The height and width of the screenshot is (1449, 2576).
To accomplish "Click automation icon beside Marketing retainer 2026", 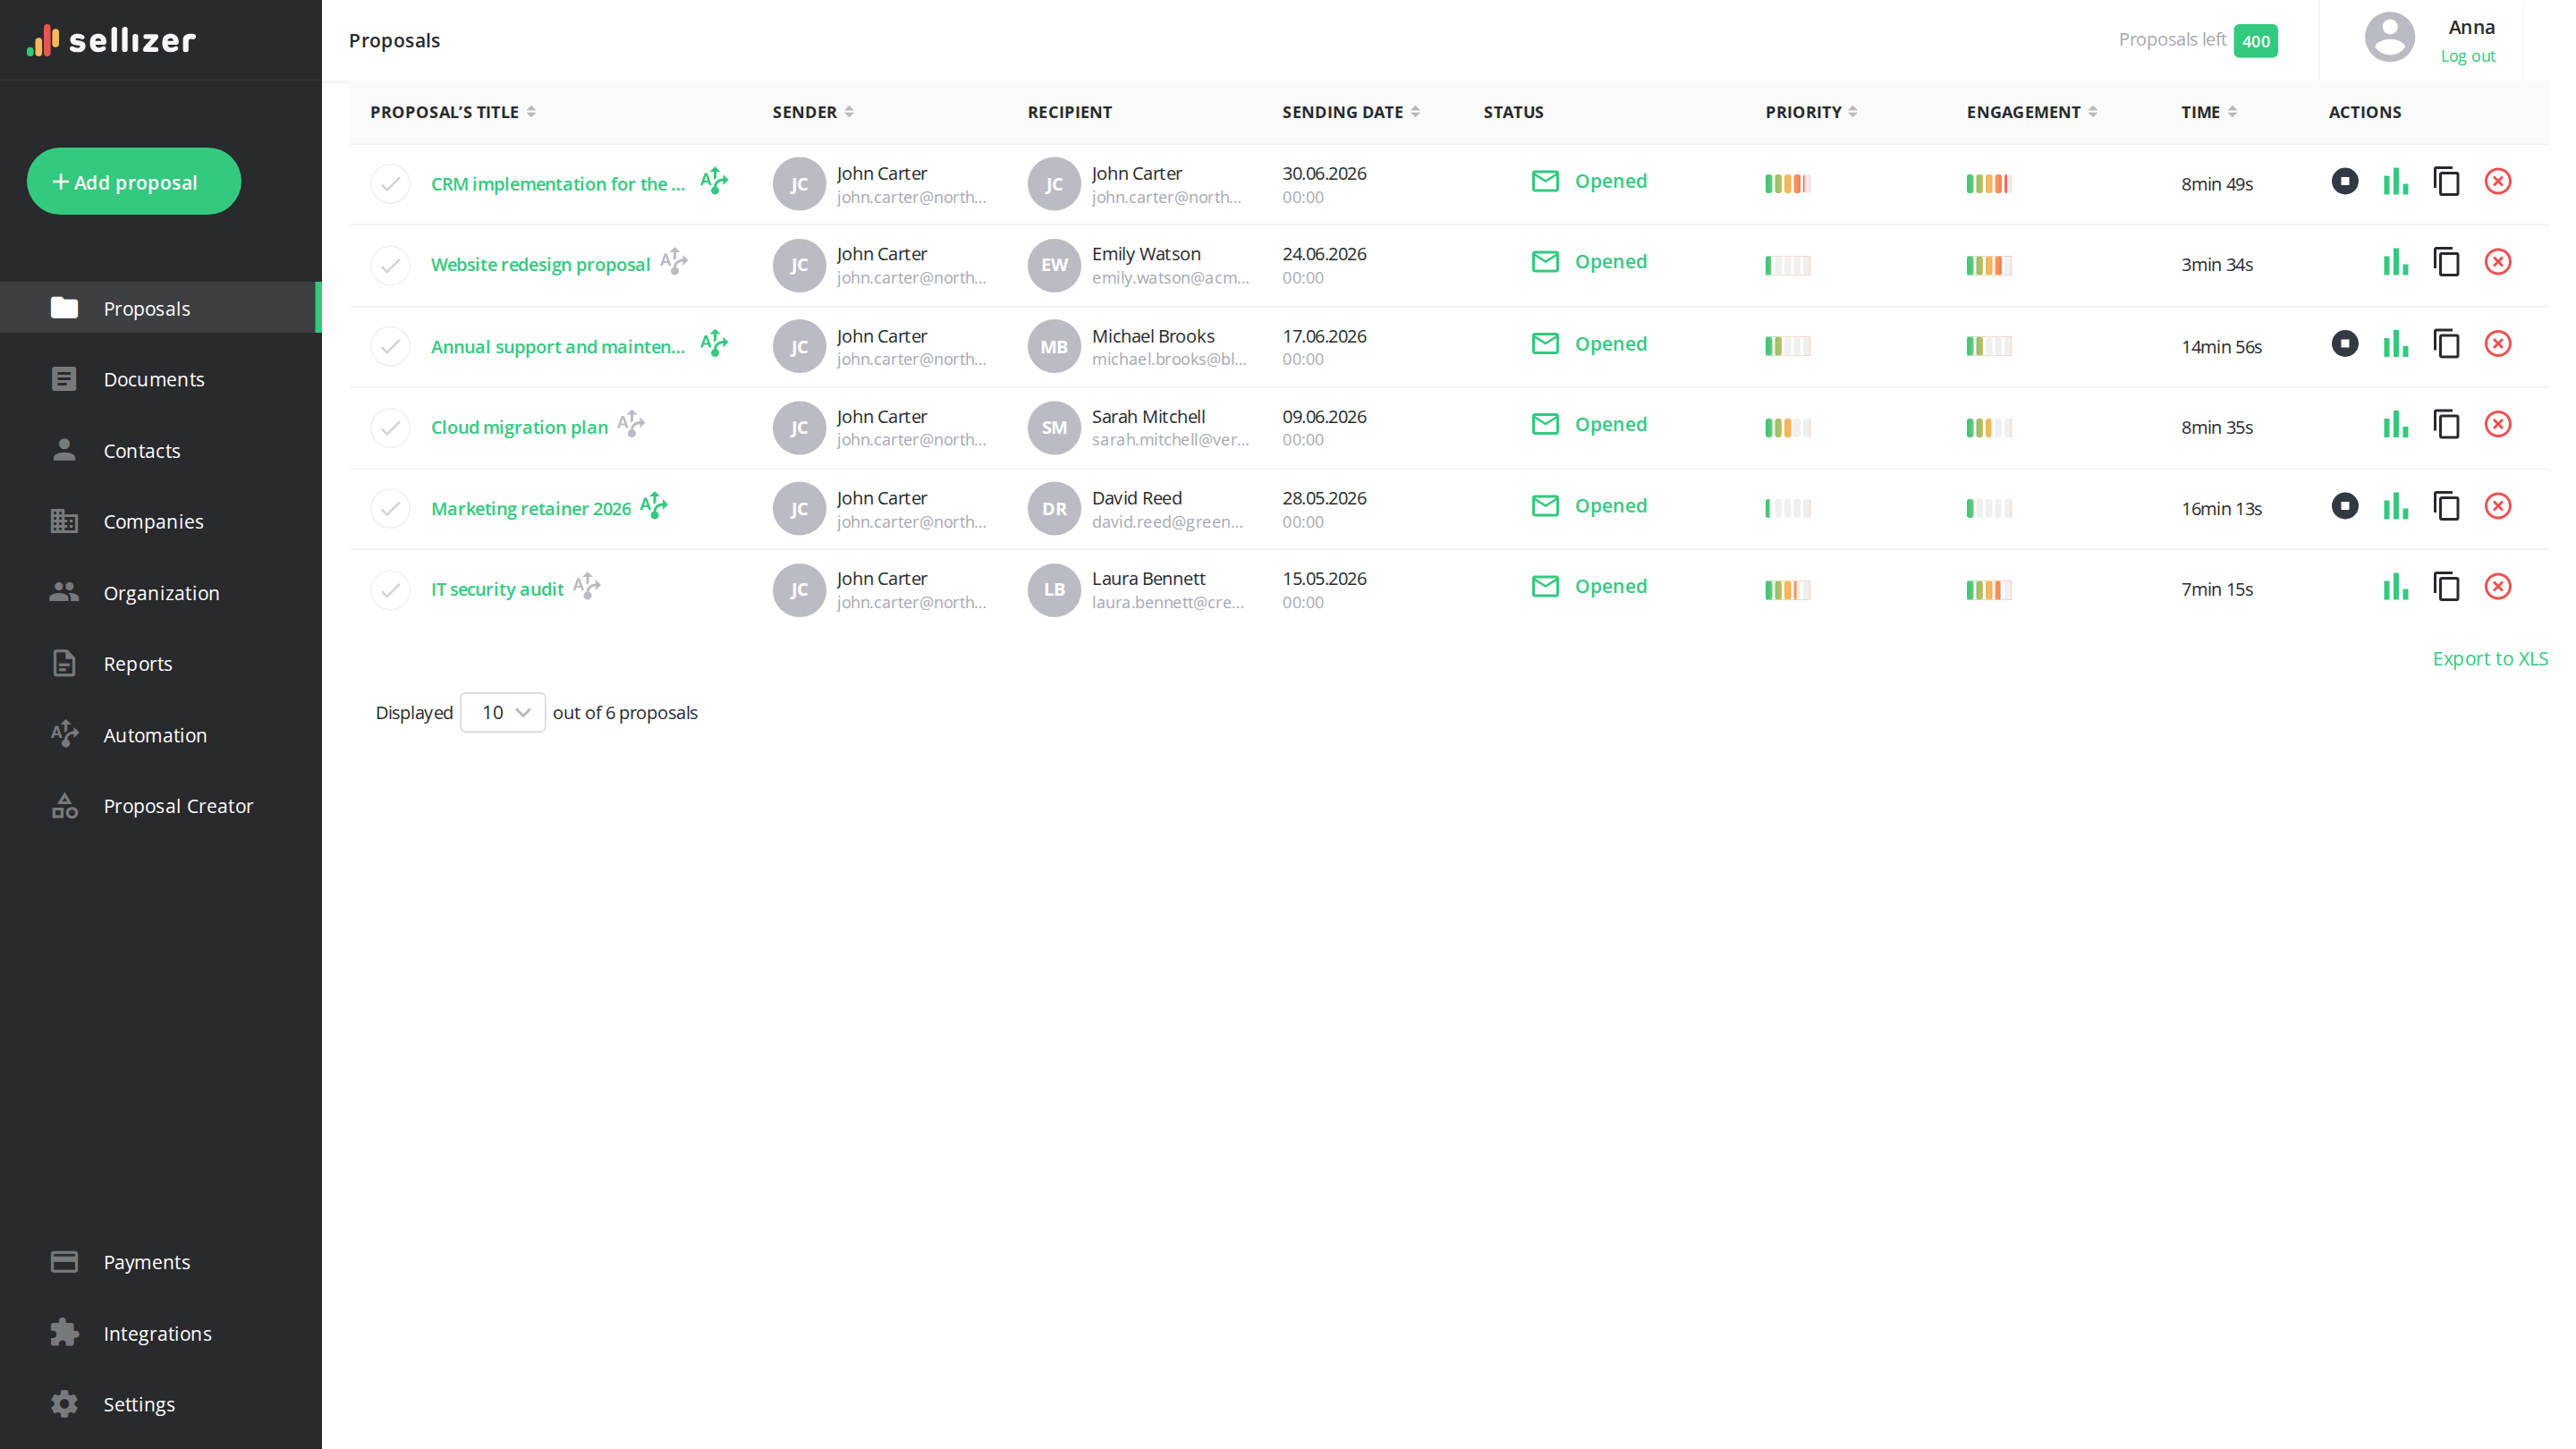I will click(654, 506).
